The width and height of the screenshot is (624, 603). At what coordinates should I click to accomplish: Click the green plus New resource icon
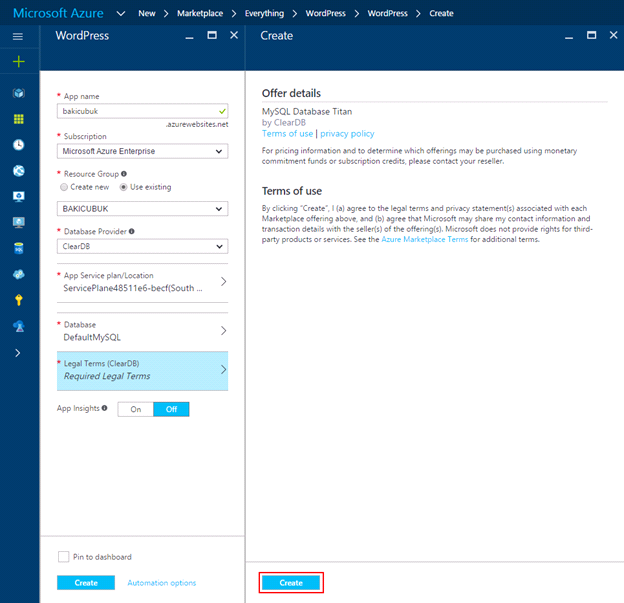point(18,62)
